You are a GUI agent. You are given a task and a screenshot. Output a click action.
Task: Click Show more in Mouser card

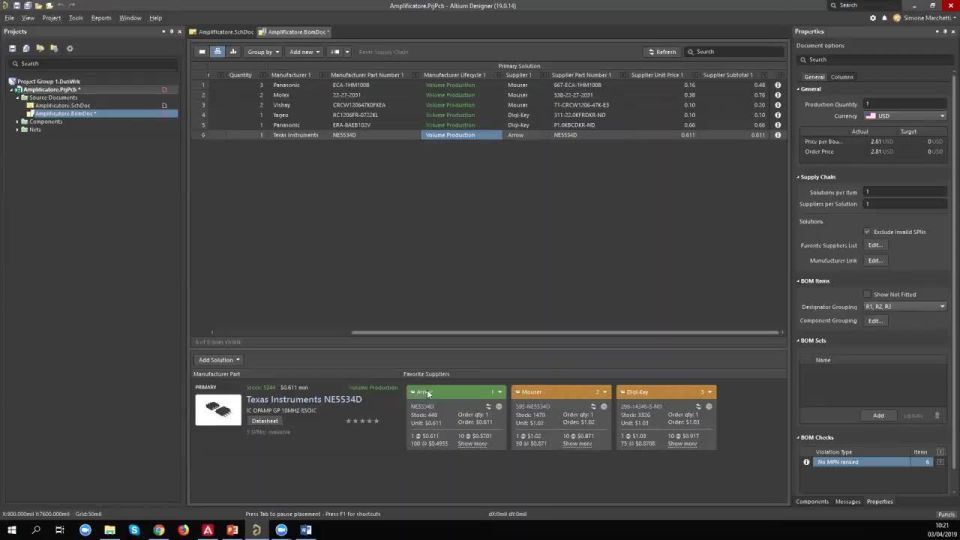(x=577, y=444)
